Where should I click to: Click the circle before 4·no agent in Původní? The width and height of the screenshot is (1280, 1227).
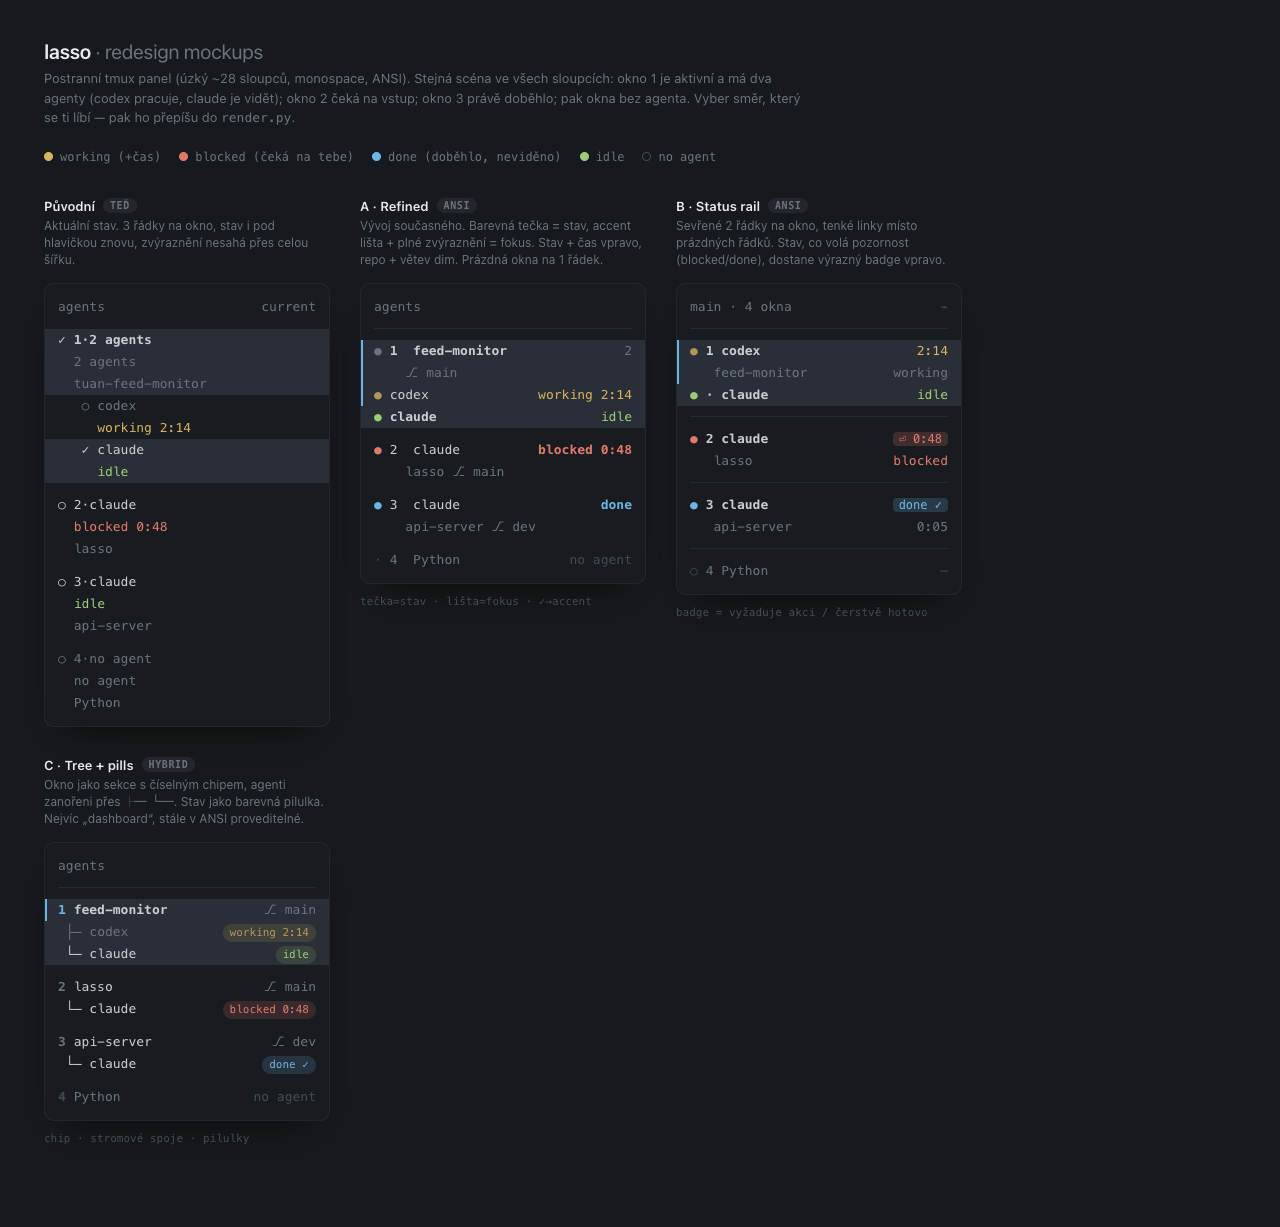(x=62, y=659)
